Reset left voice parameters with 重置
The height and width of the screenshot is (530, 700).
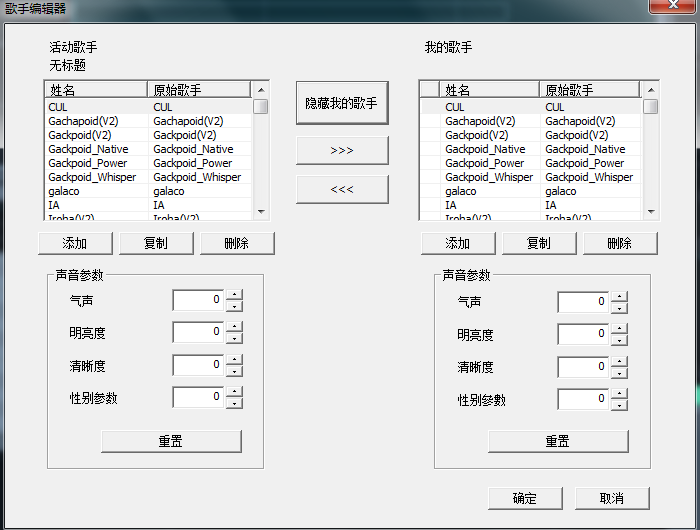click(x=171, y=442)
